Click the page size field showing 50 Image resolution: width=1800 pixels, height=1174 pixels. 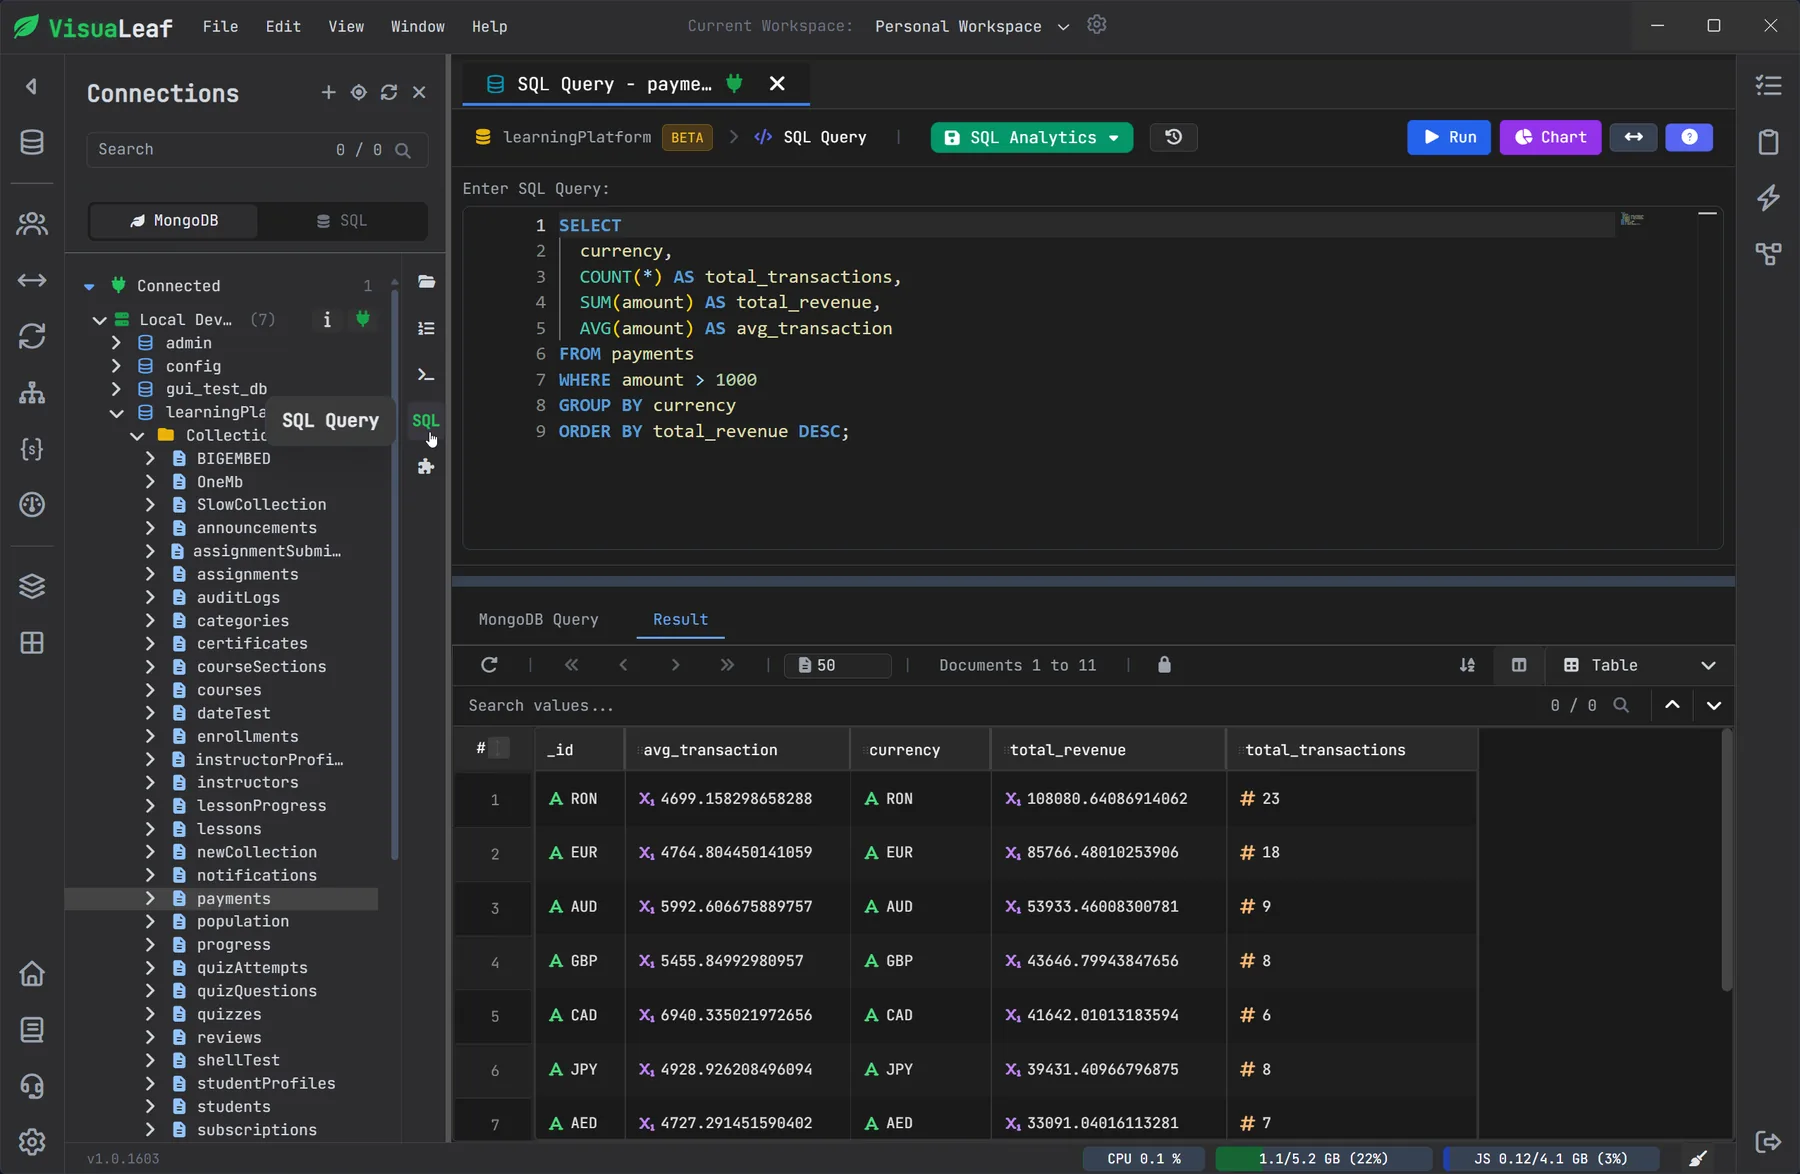(838, 665)
